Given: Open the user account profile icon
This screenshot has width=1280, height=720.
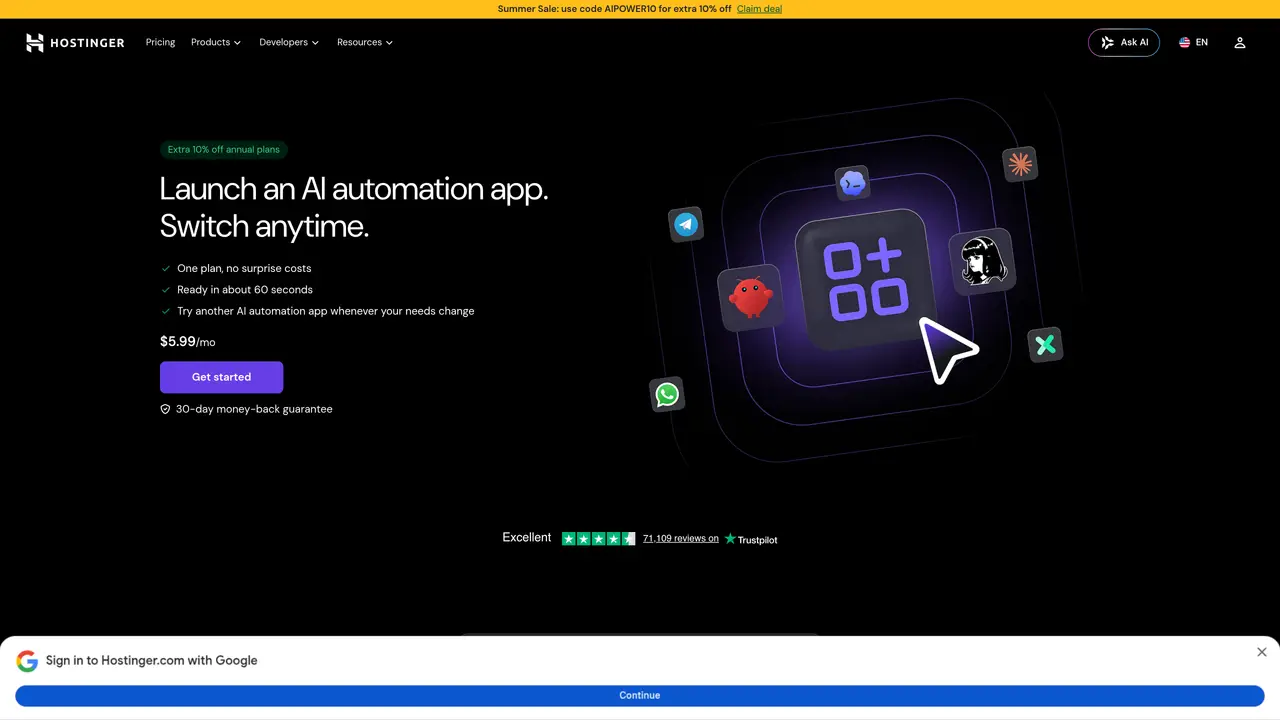Looking at the screenshot, I should pos(1240,43).
